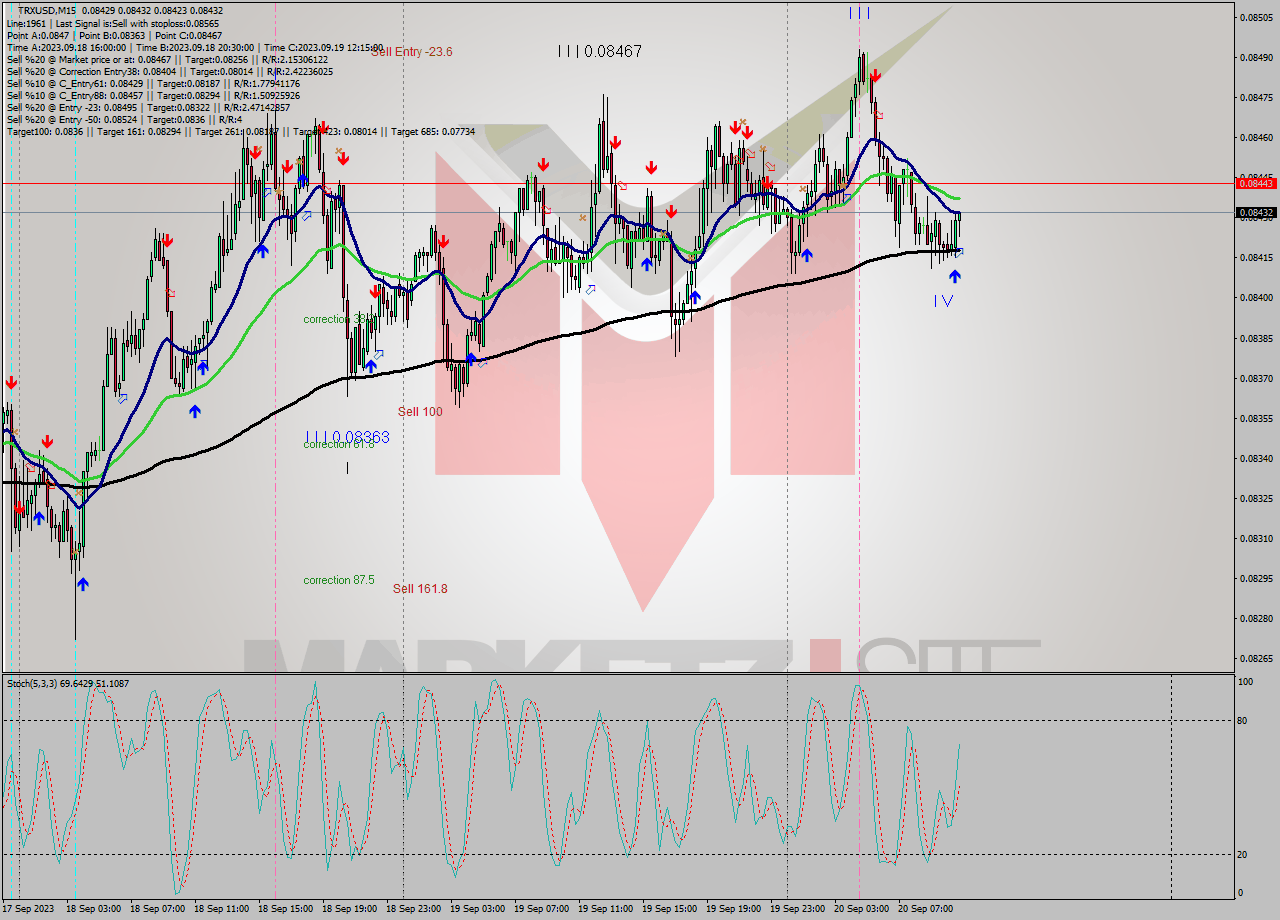Click the 0.08265 price axis value
Viewport: 1280px width, 920px height.
point(1256,658)
